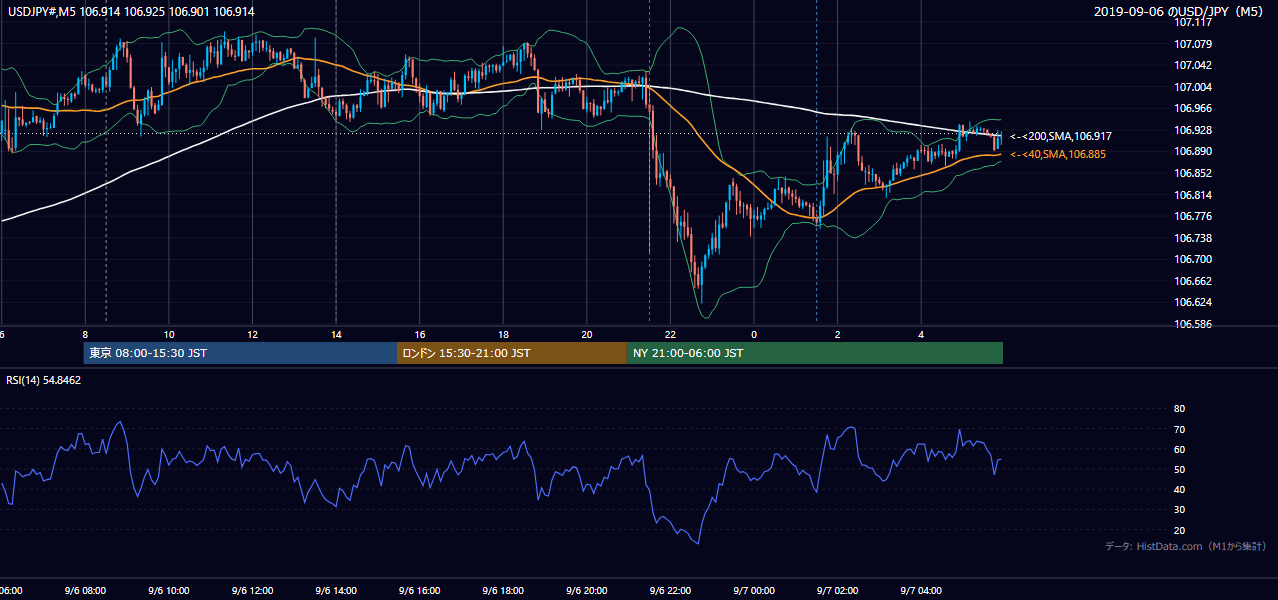Click the RSI 80 level label

tap(1180, 409)
